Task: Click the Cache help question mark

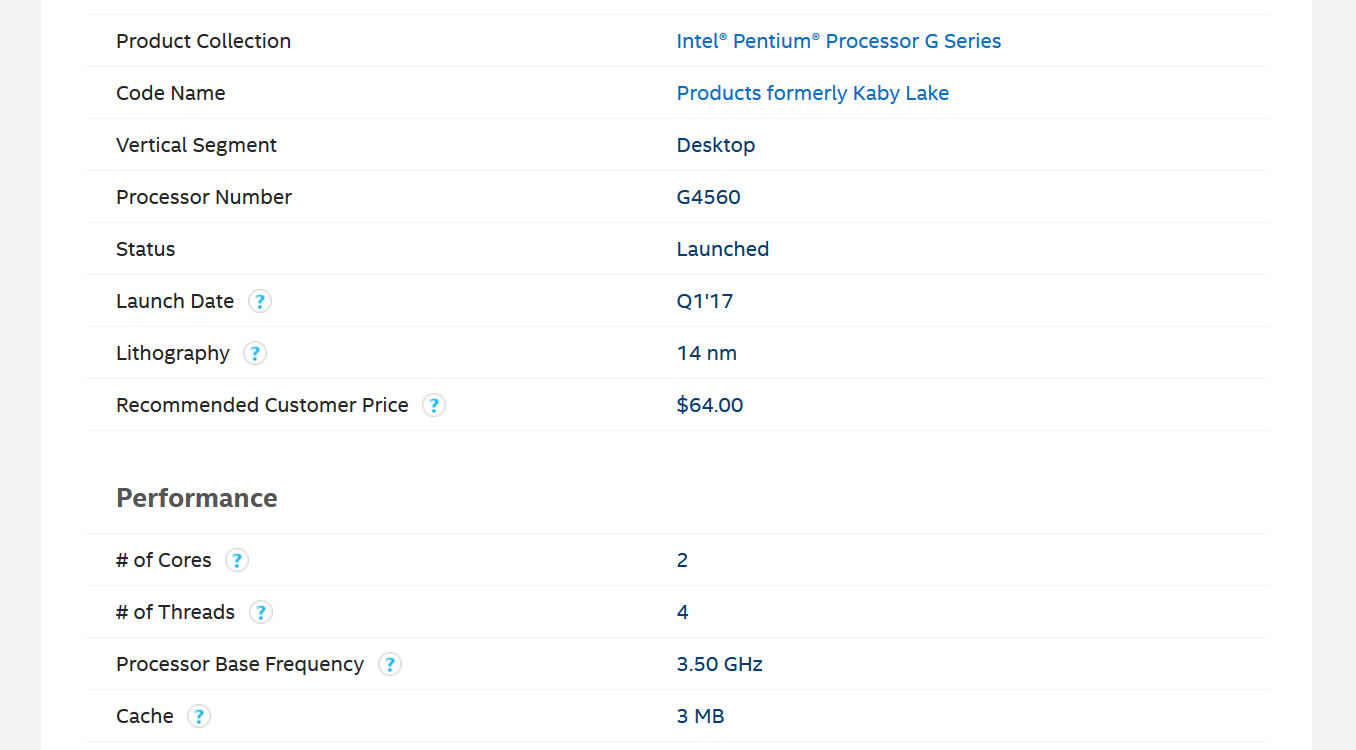Action: coord(199,716)
